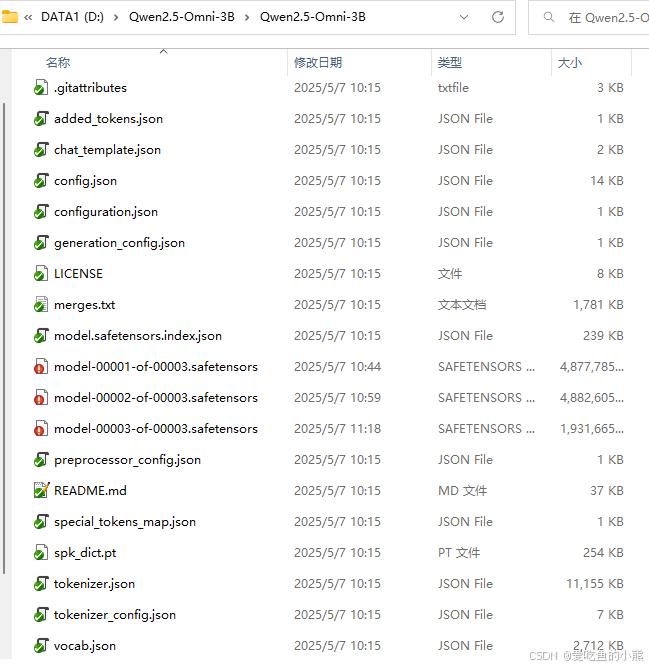The width and height of the screenshot is (649, 667).
Task: Click the folder icon in address bar
Action: 9,17
